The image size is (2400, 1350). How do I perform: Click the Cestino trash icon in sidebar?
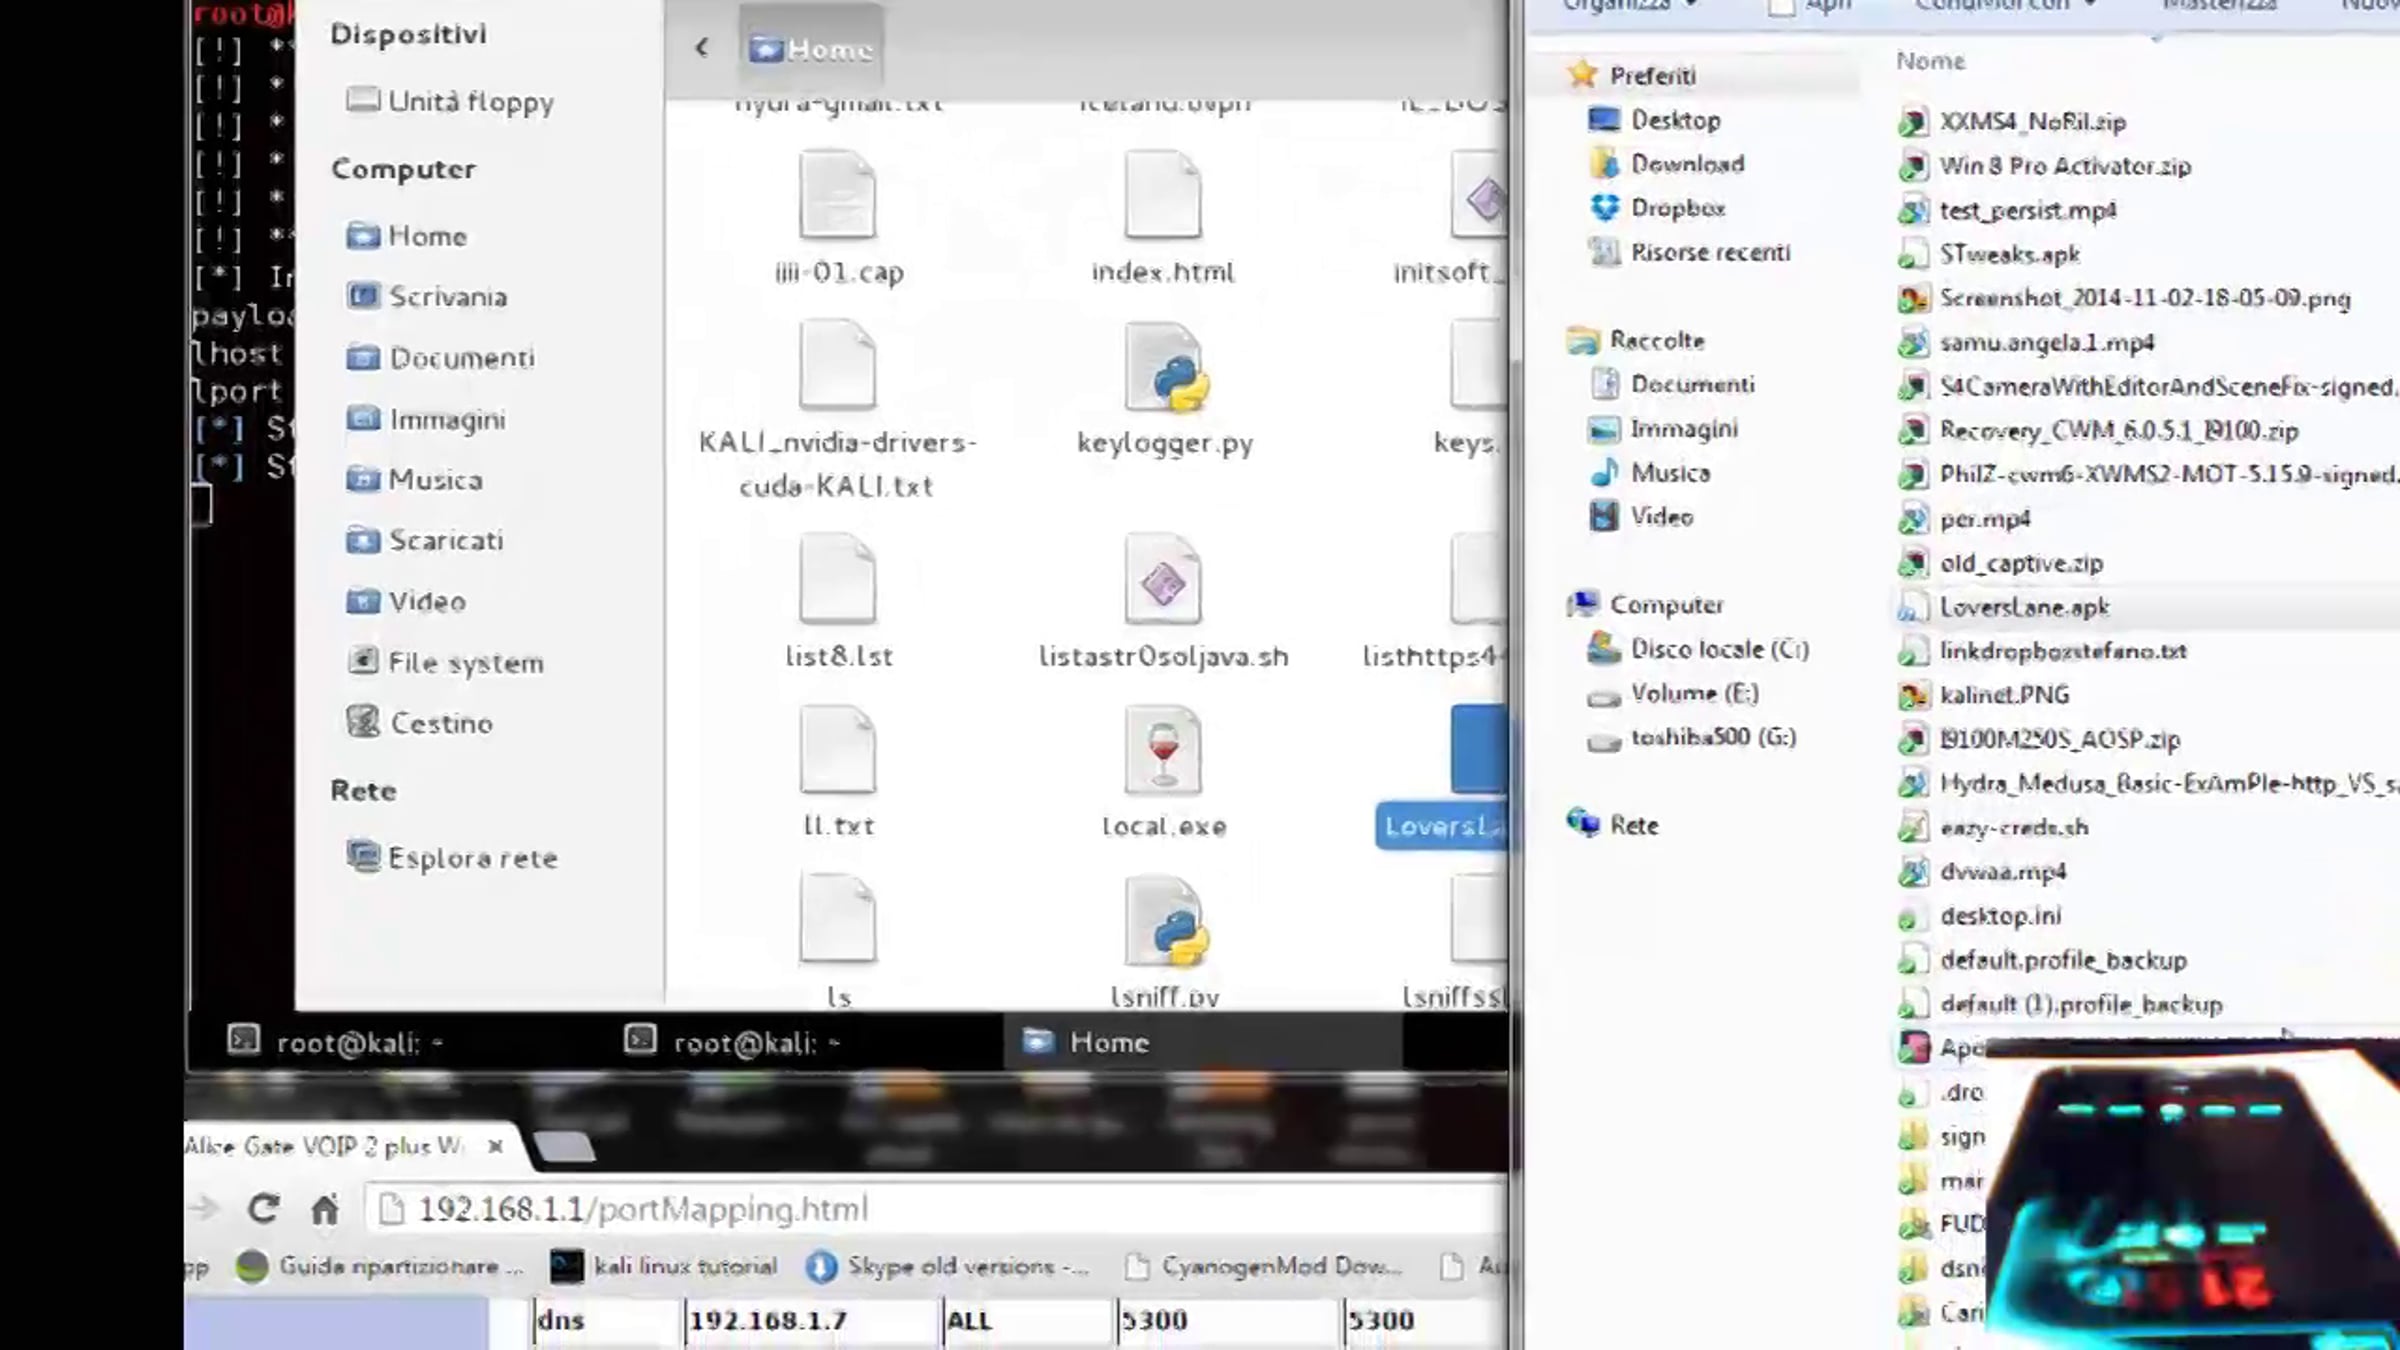(363, 722)
